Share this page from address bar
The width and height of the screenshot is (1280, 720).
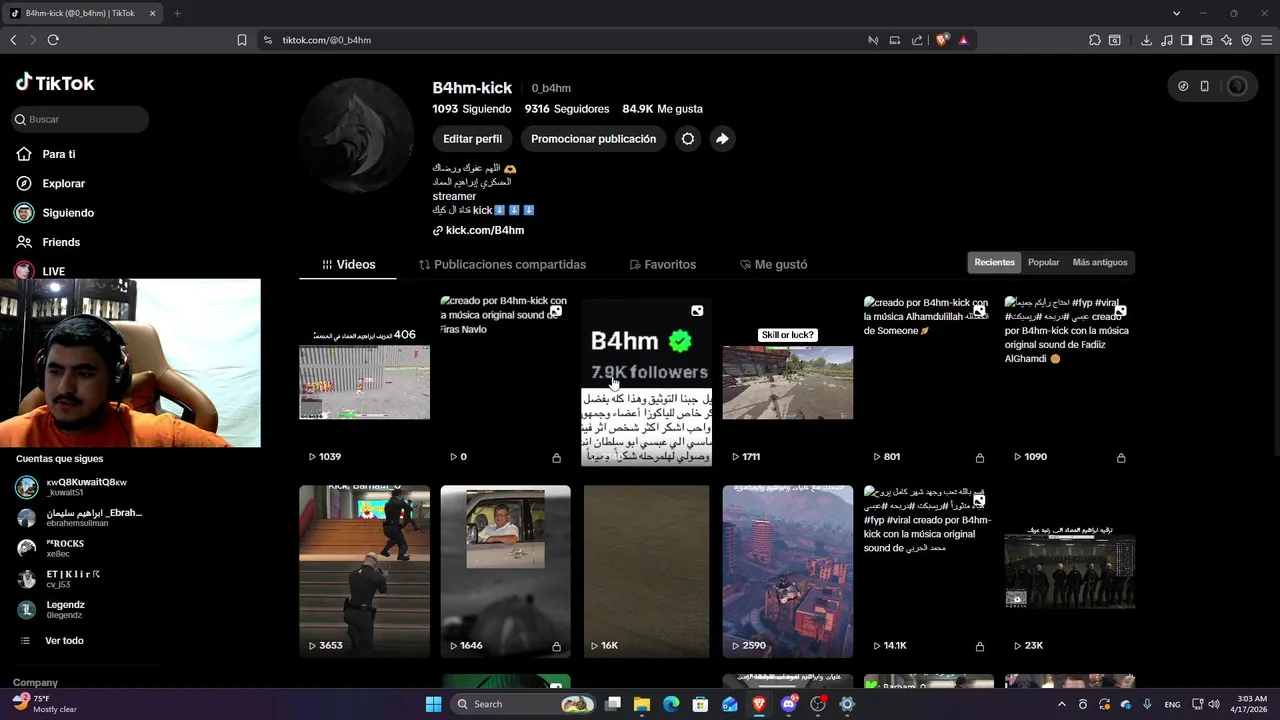click(x=917, y=40)
